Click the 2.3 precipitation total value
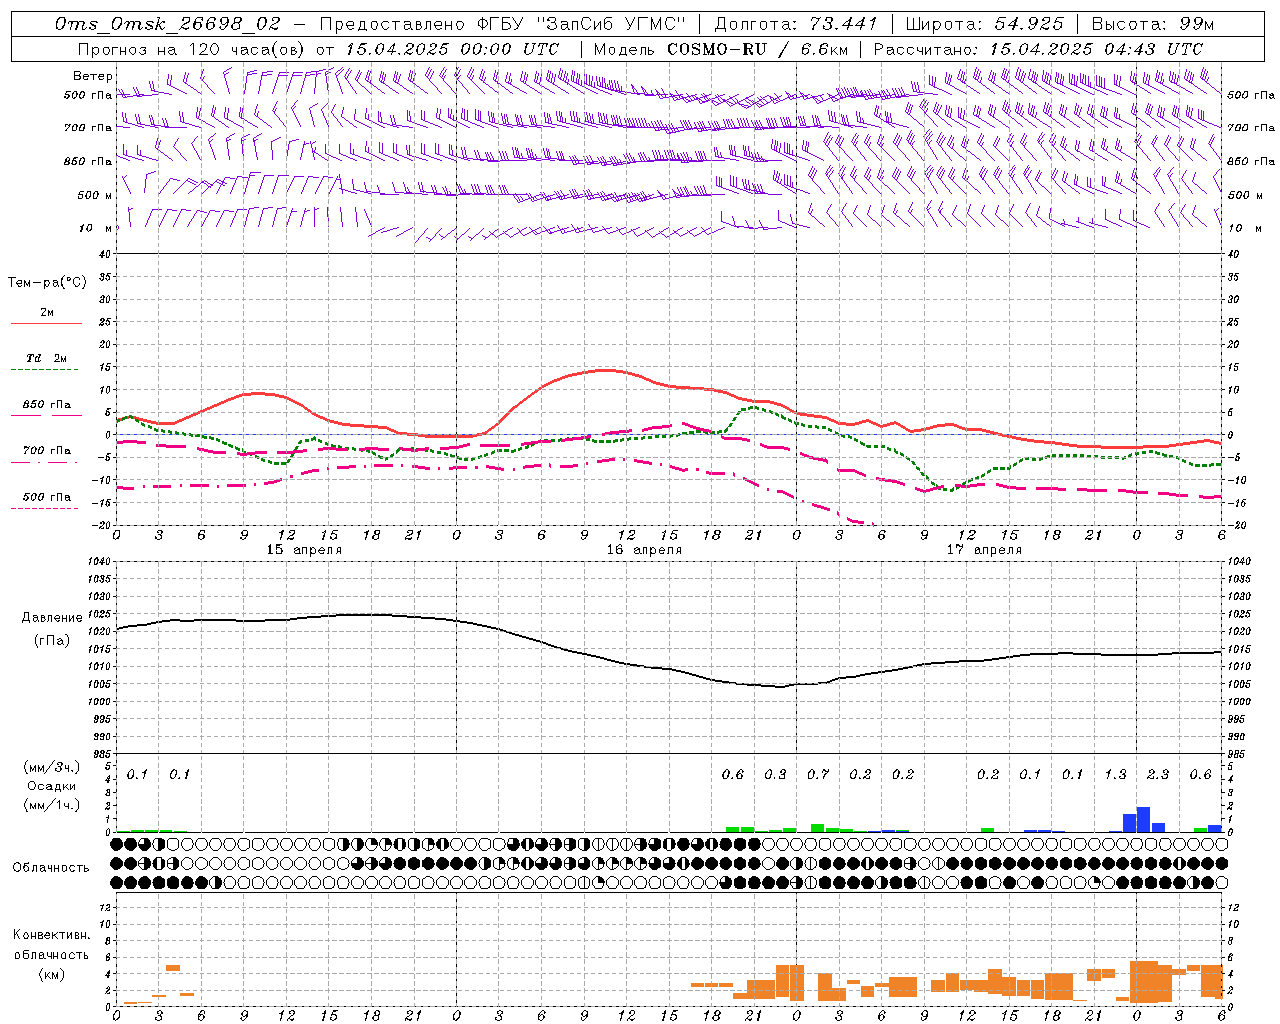1280x1024 pixels. click(x=1158, y=775)
